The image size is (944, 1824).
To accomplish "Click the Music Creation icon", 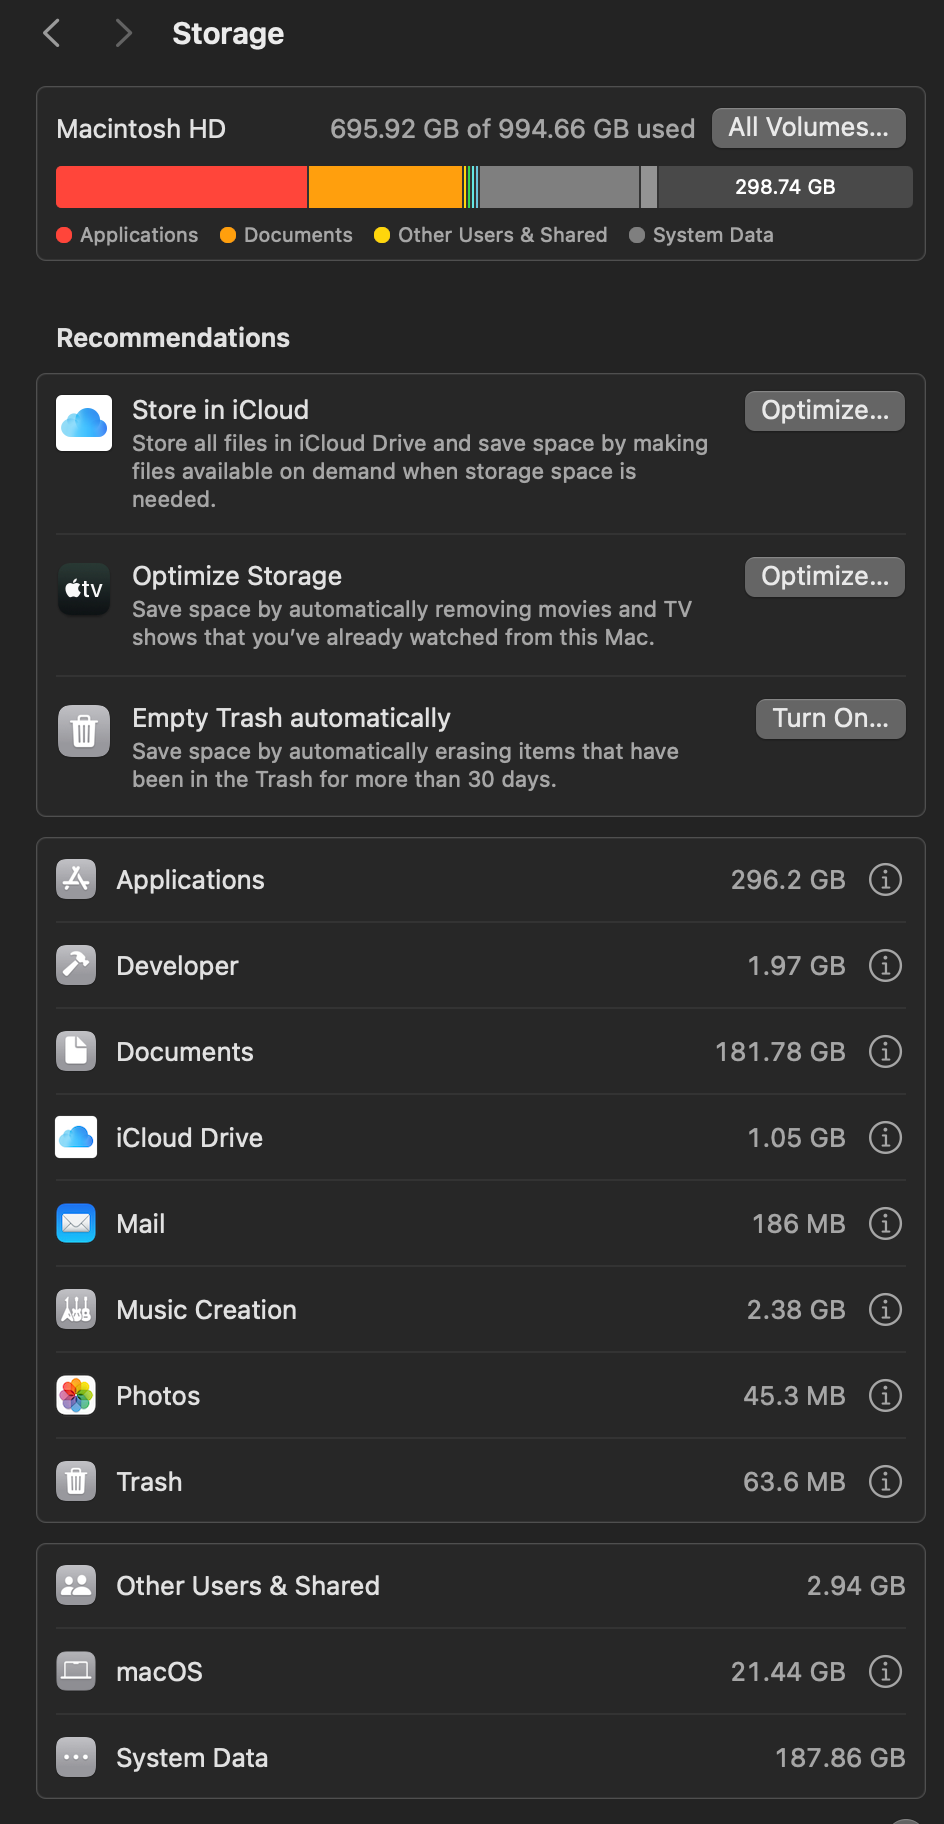I will coord(76,1309).
